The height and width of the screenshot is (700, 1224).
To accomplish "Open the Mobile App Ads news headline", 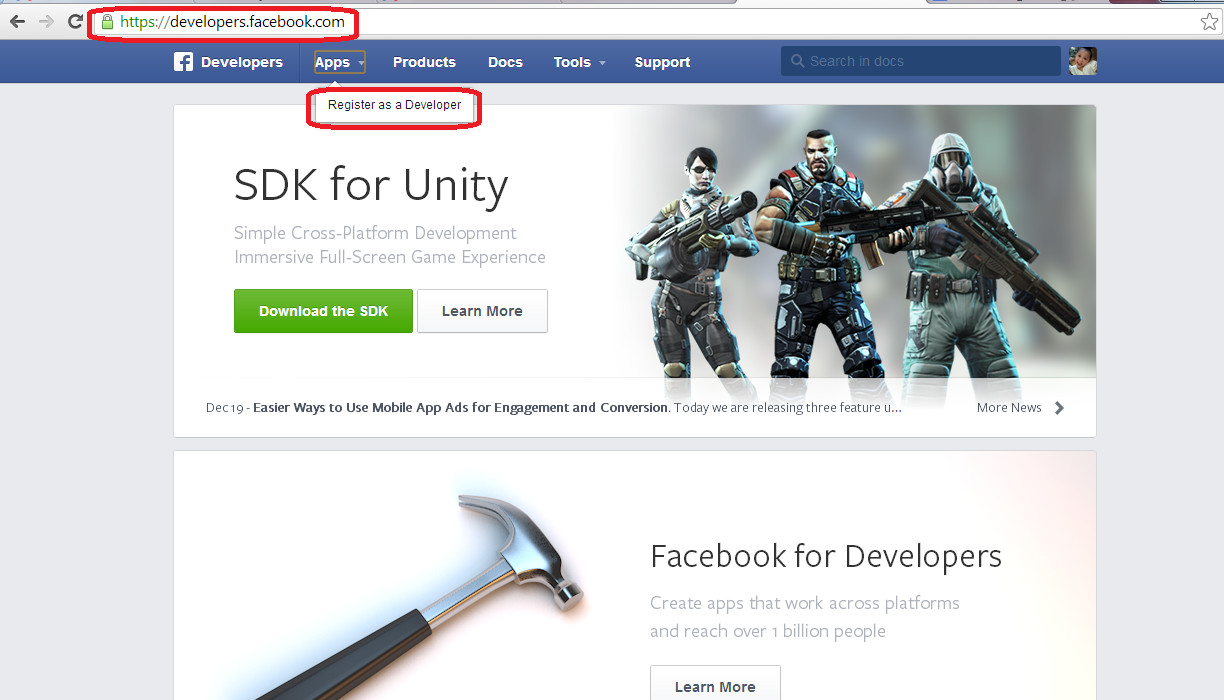I will point(460,408).
